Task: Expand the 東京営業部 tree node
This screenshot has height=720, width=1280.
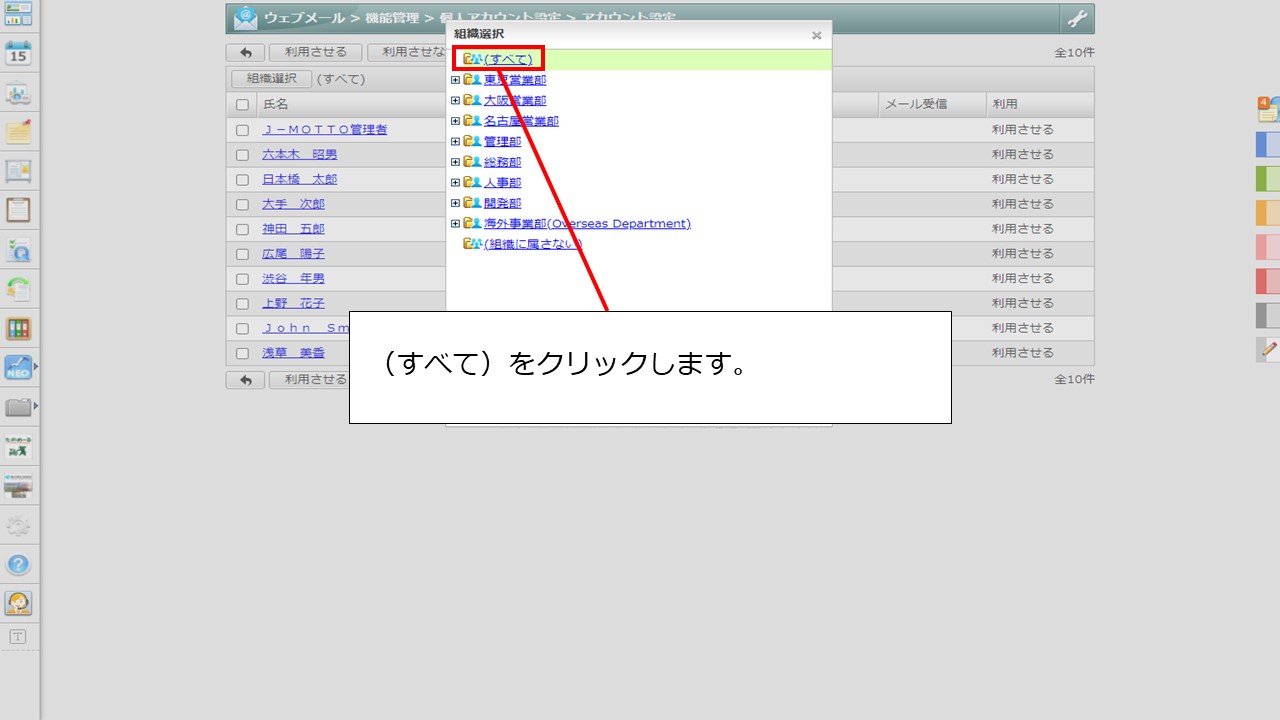Action: [x=455, y=80]
